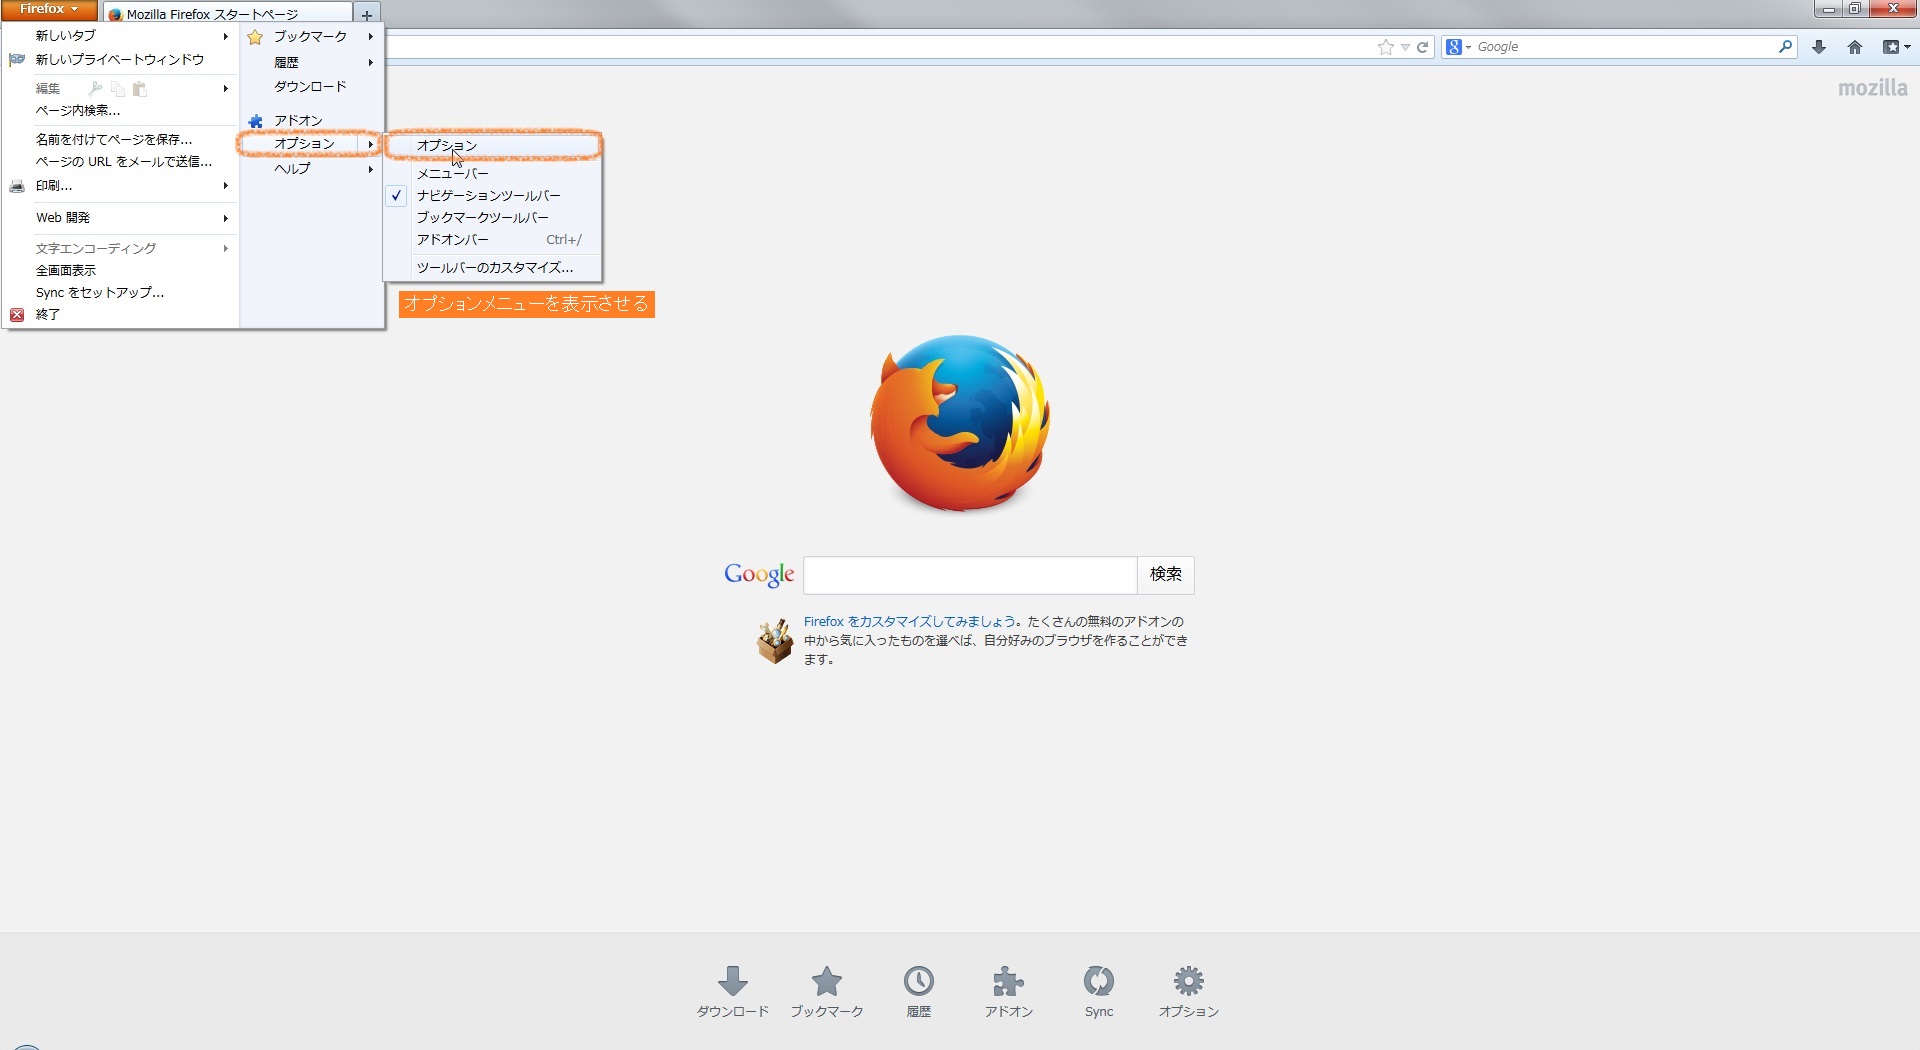Click the Google search box on start page
Screen dimensions: 1920x1050
tap(970, 575)
